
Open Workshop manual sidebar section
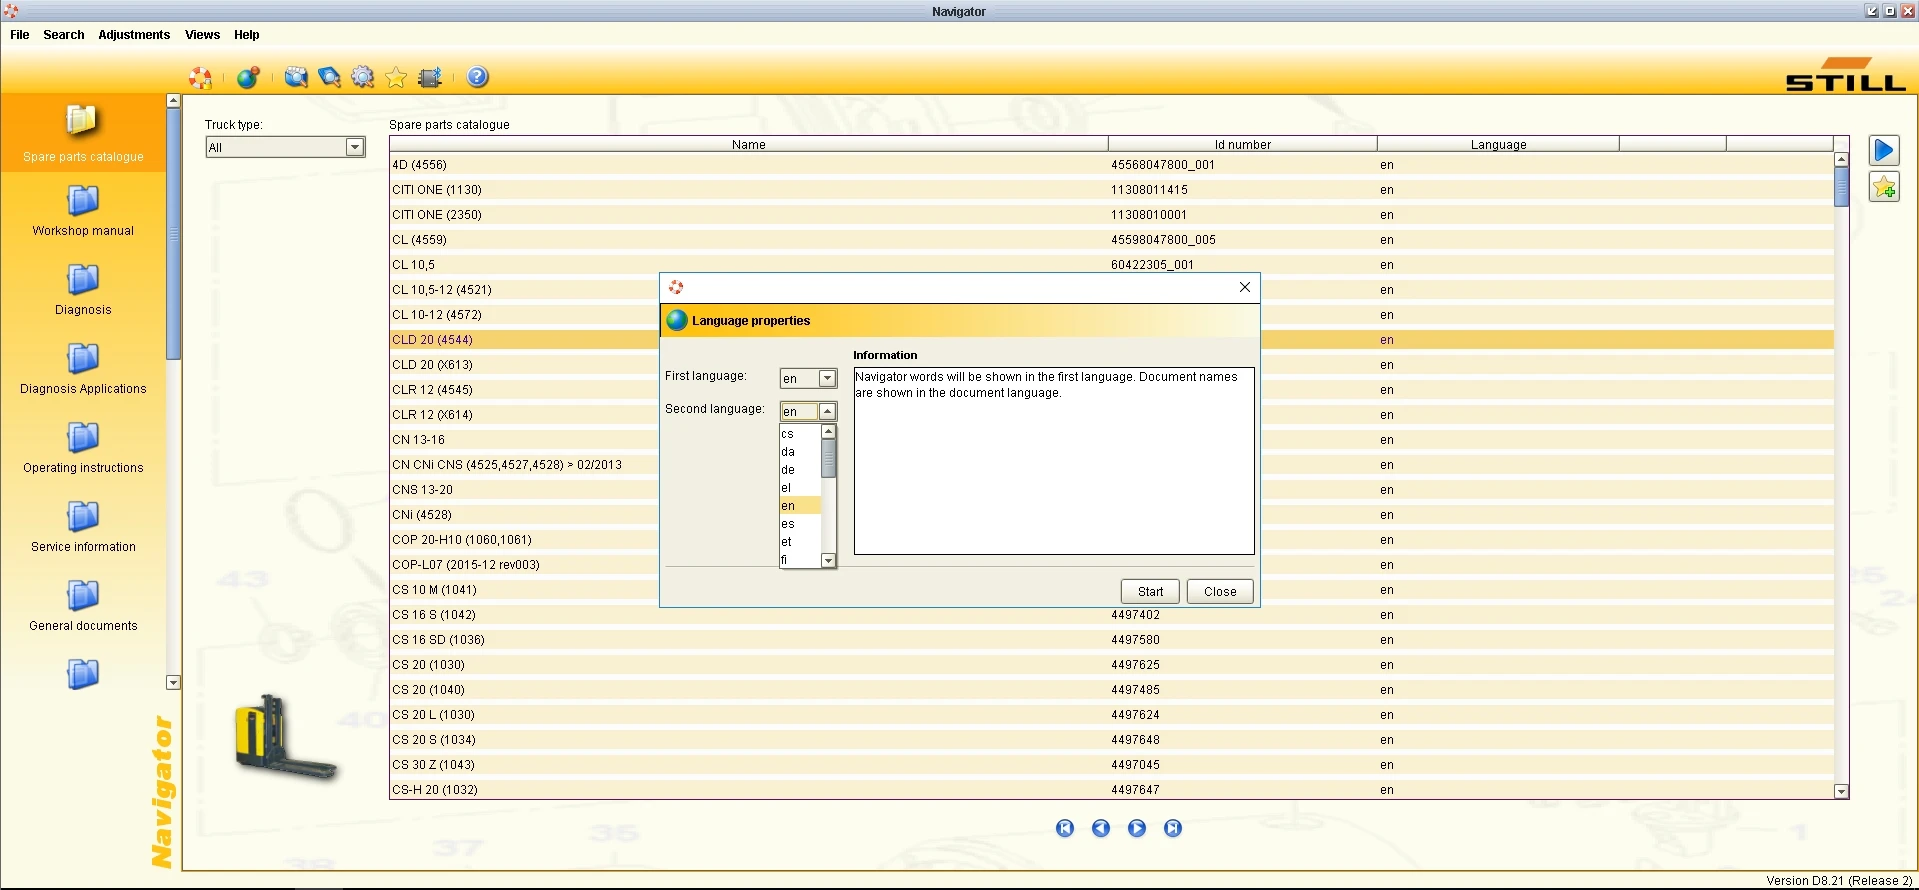click(x=83, y=211)
